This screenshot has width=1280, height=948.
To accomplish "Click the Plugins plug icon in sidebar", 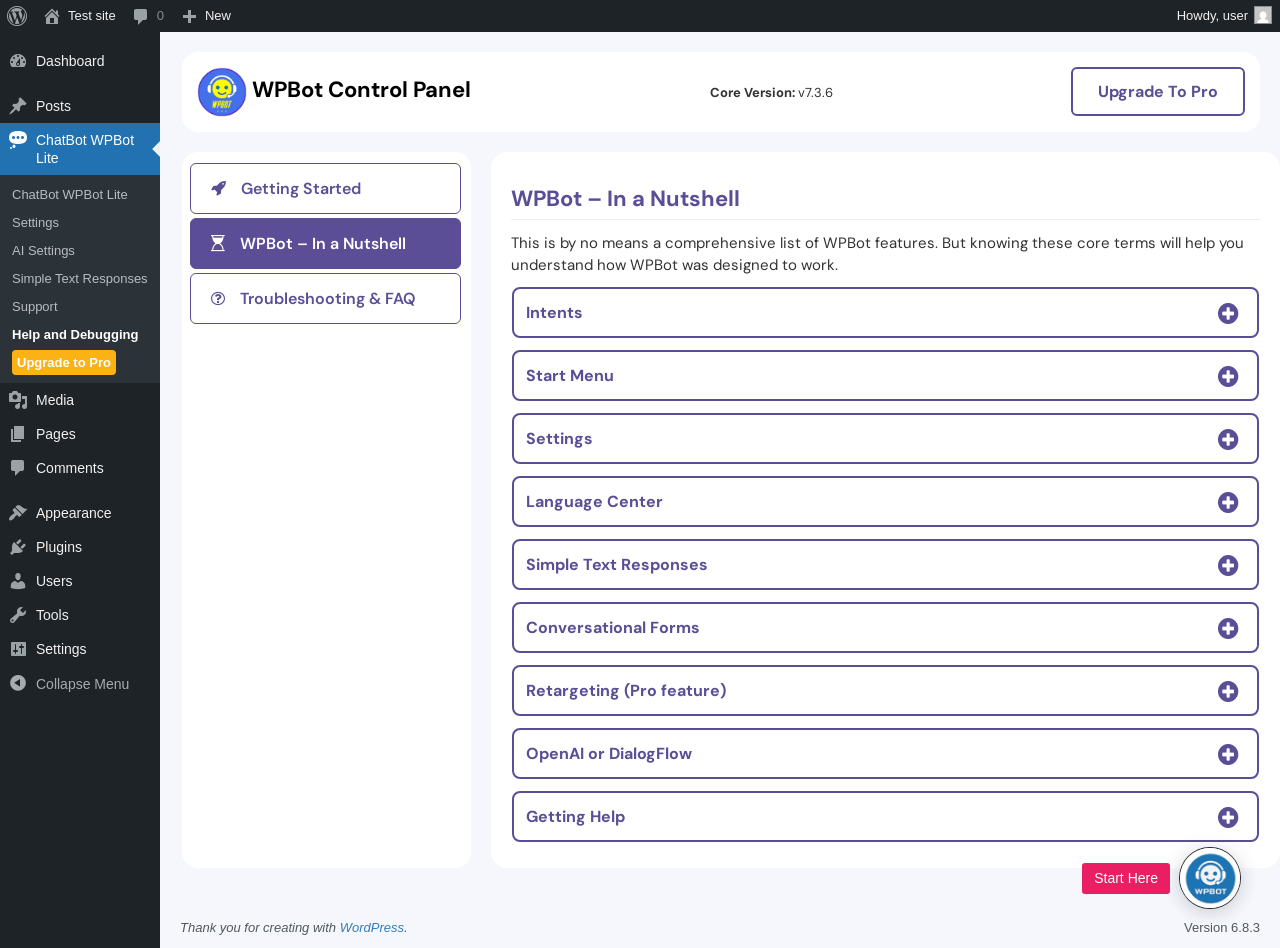I will (x=18, y=547).
